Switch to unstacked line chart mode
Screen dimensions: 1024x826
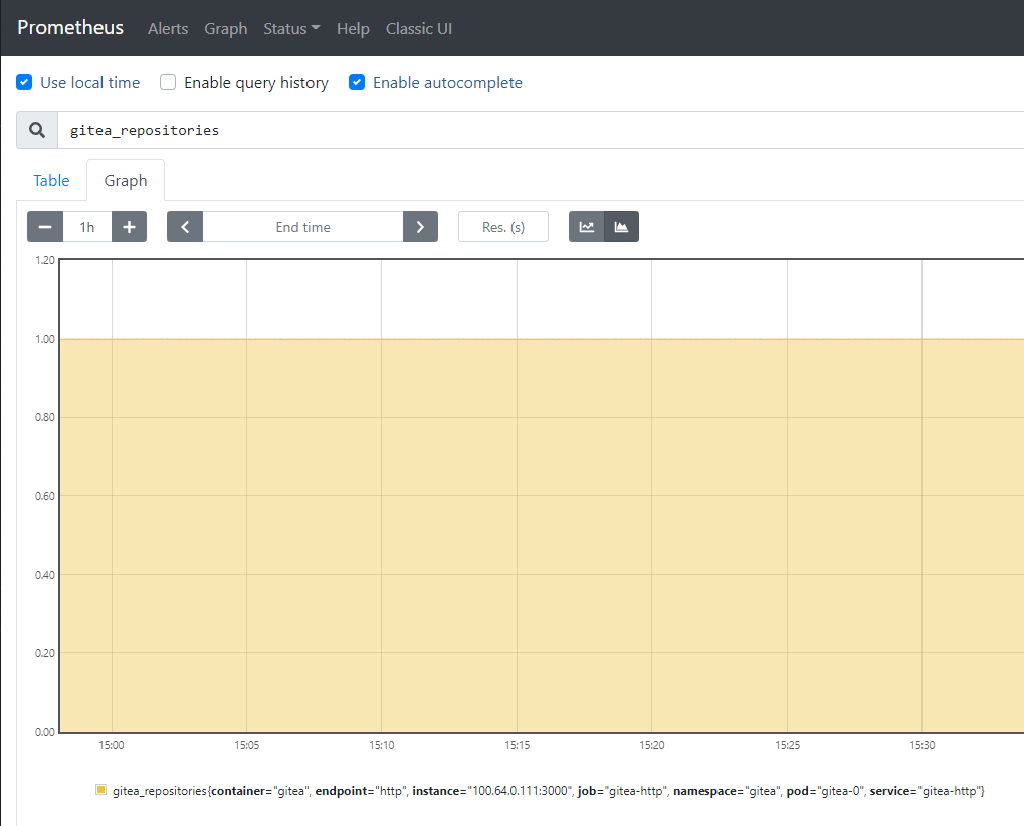pos(586,227)
